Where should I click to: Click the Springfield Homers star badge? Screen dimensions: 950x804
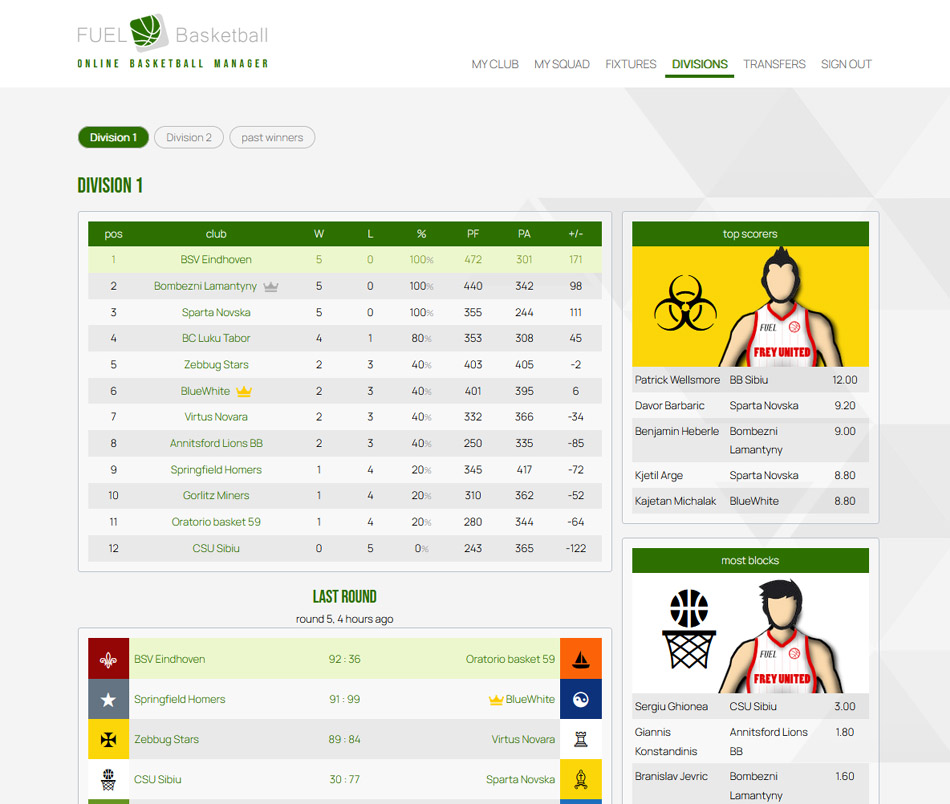108,698
